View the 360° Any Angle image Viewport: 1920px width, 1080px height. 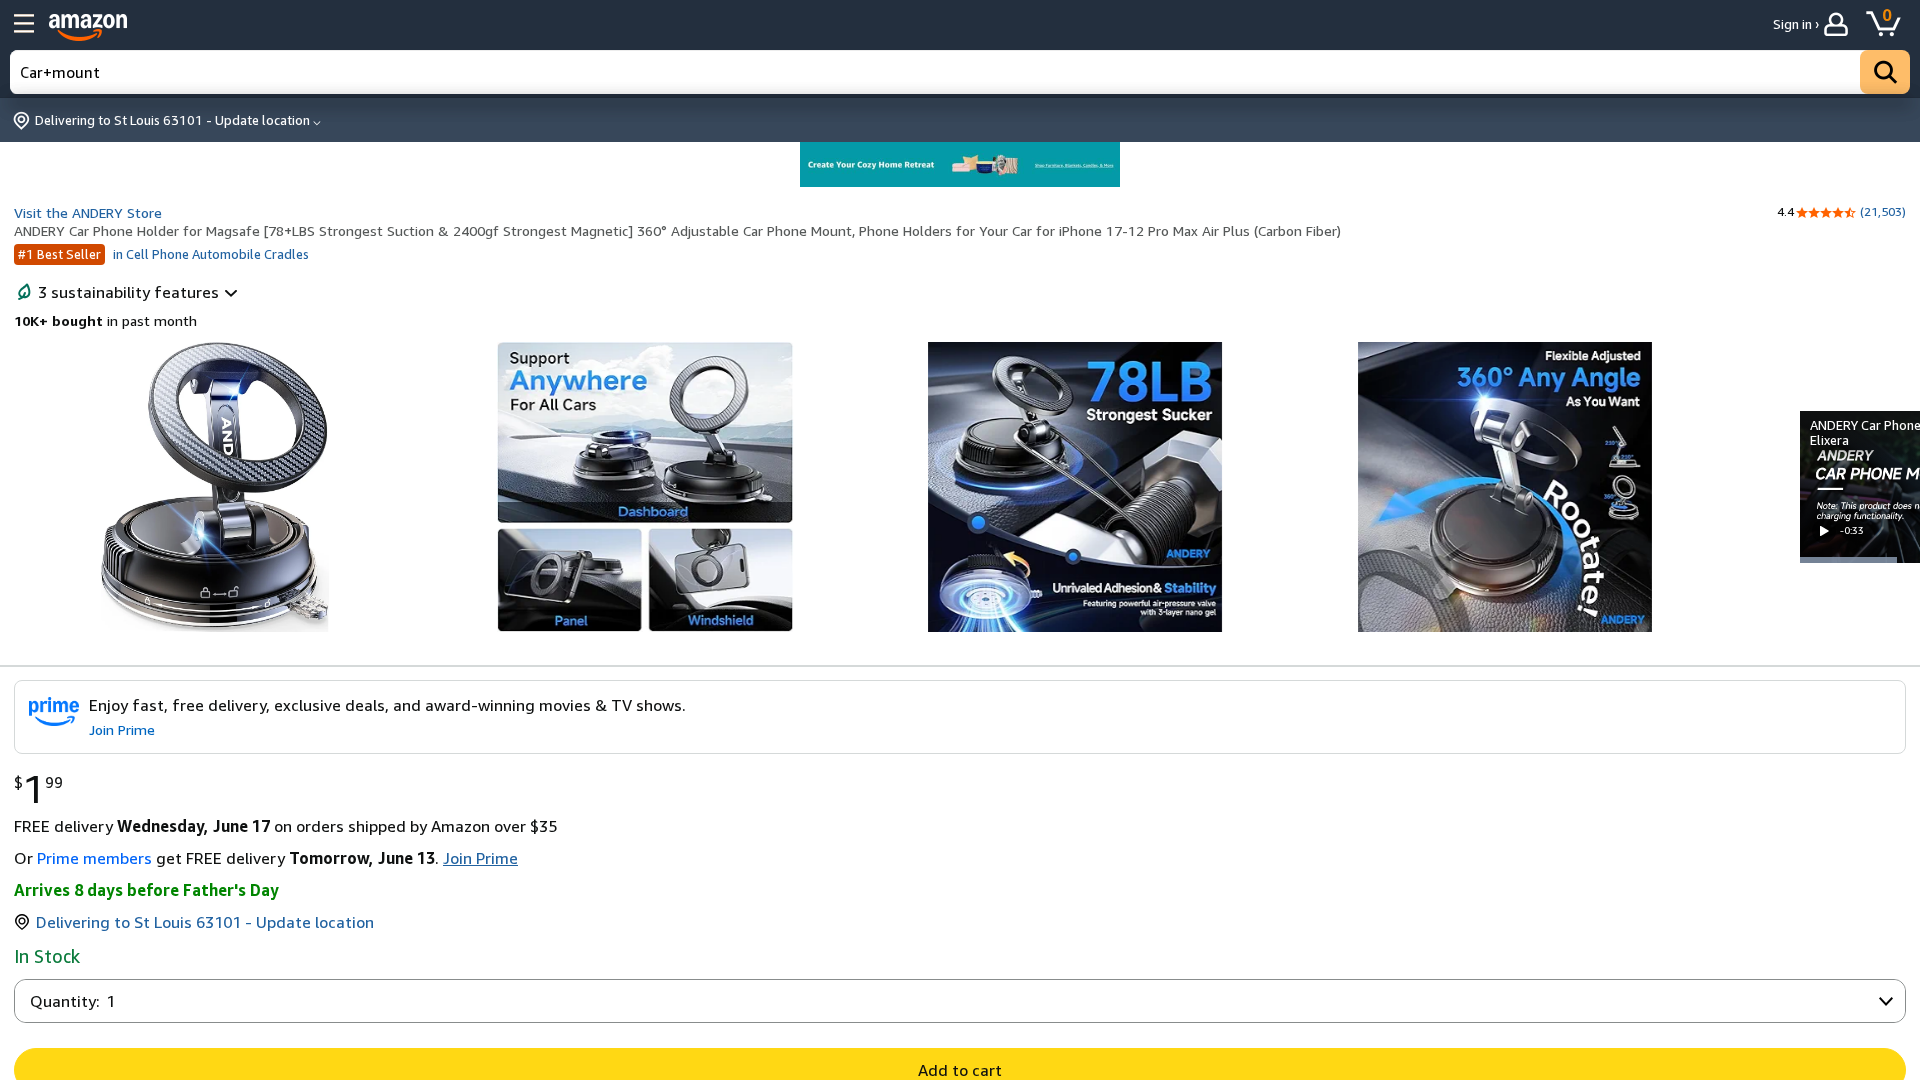pyautogui.click(x=1505, y=487)
